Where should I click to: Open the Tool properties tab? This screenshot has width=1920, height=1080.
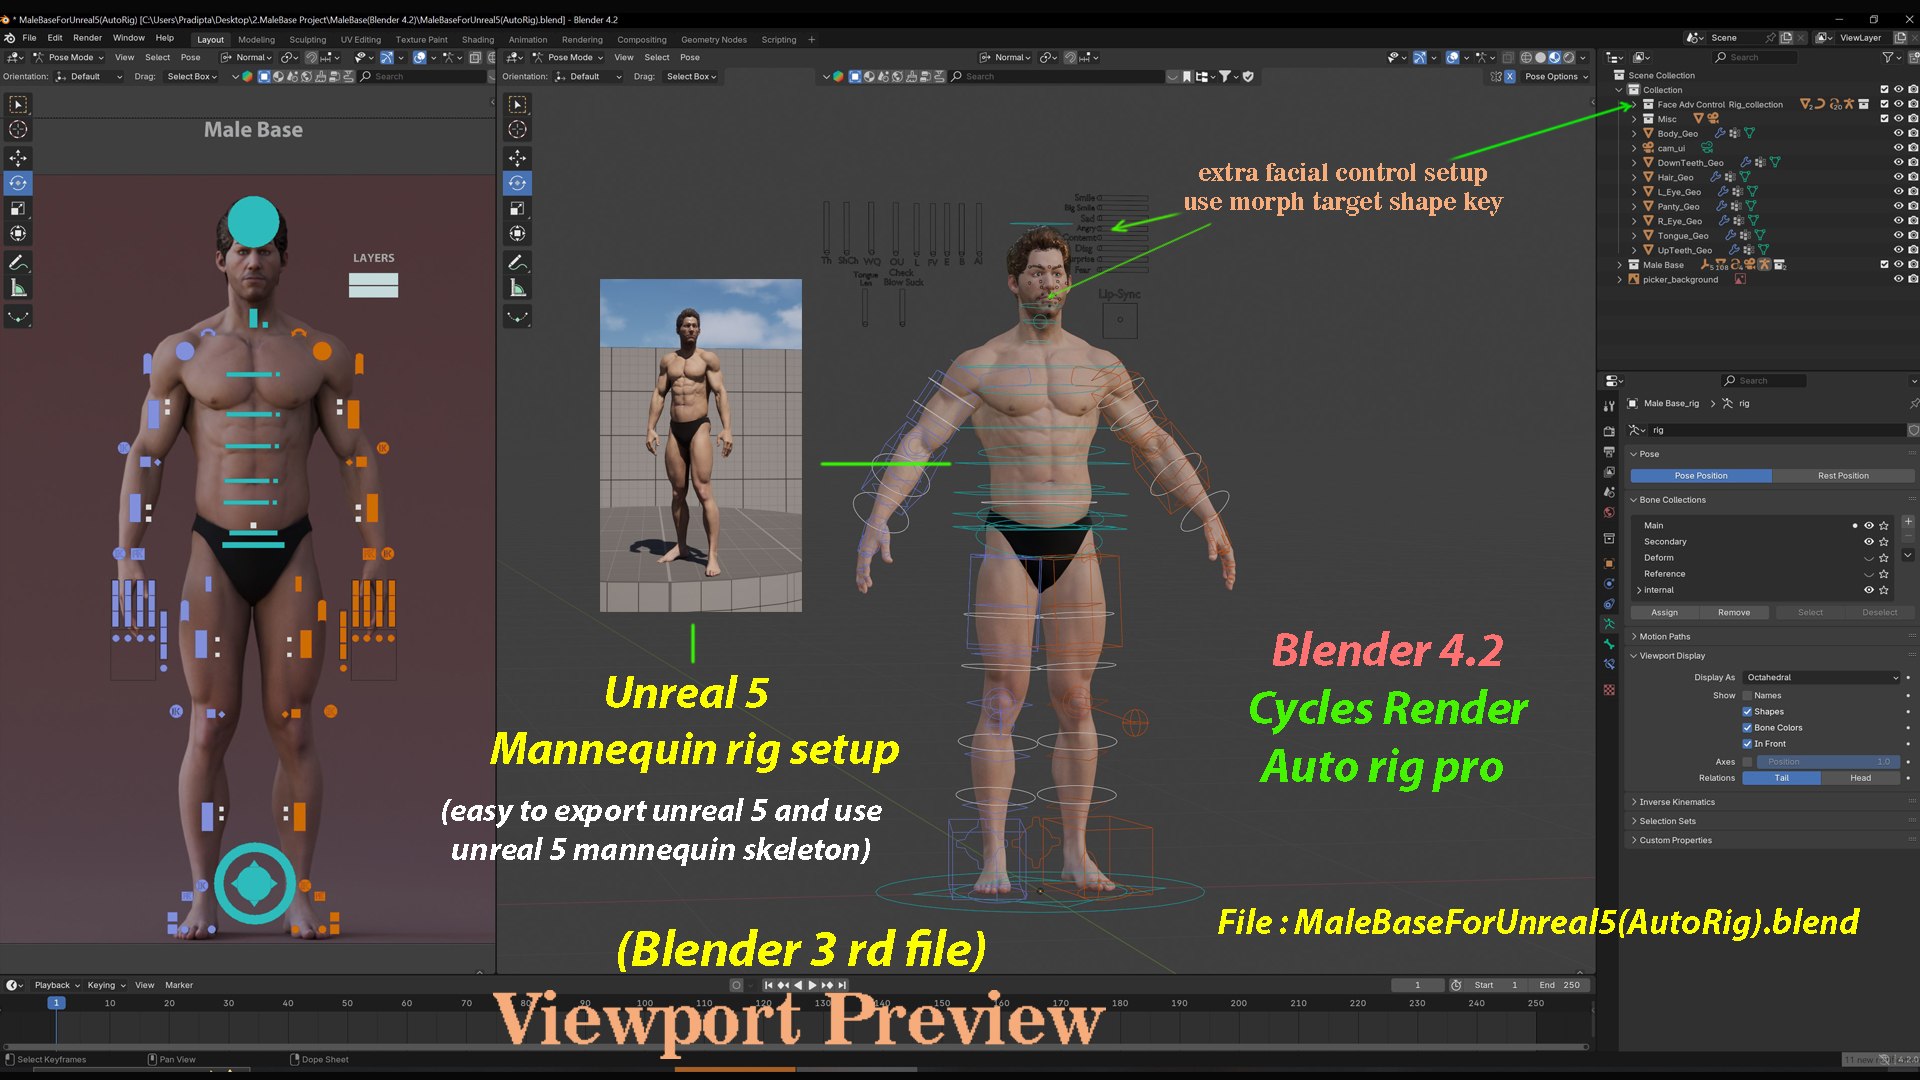(x=1609, y=406)
